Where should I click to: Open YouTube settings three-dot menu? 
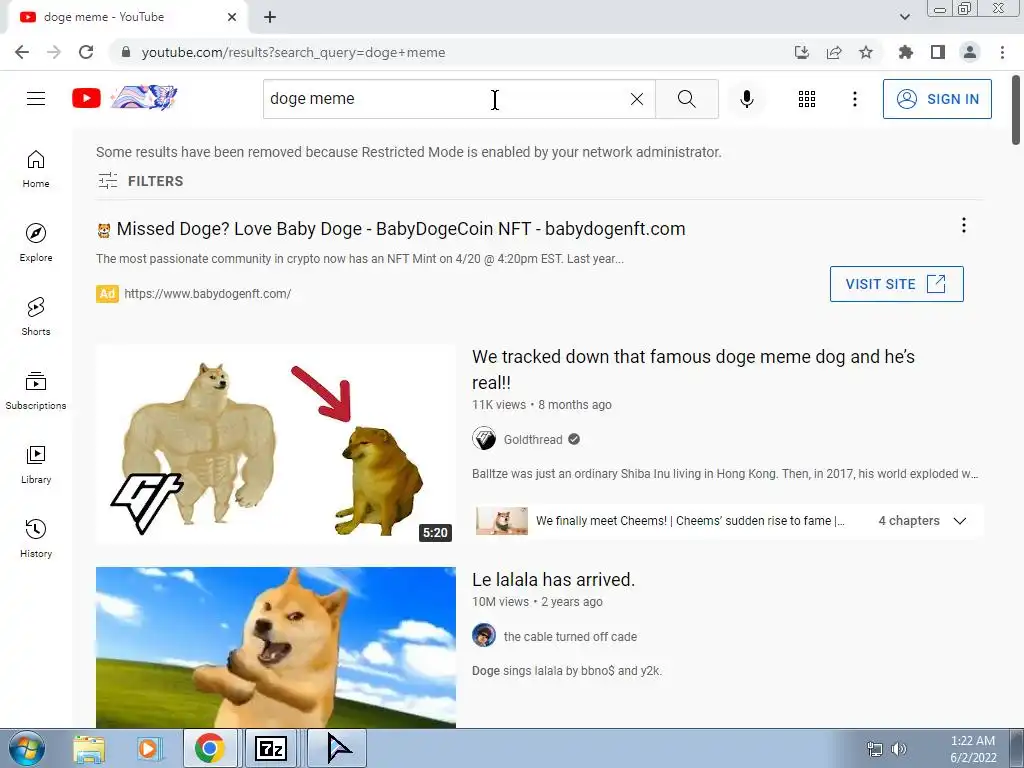point(854,99)
